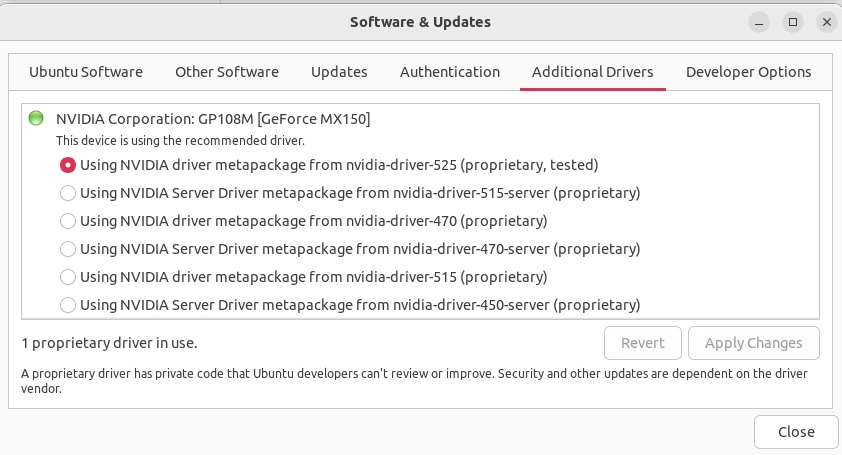Screen dimensions: 842x455
Task: Choose the nvidia-driver-515-server driver option
Action: coord(68,192)
